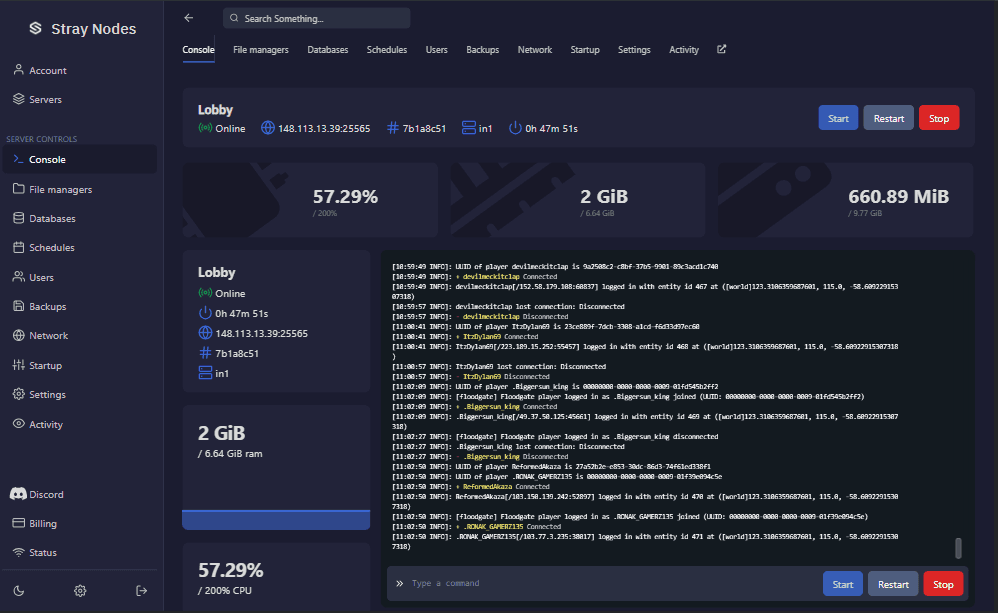998x613 pixels.
Task: Go to Servers in the sidebar
Action: [x=45, y=99]
